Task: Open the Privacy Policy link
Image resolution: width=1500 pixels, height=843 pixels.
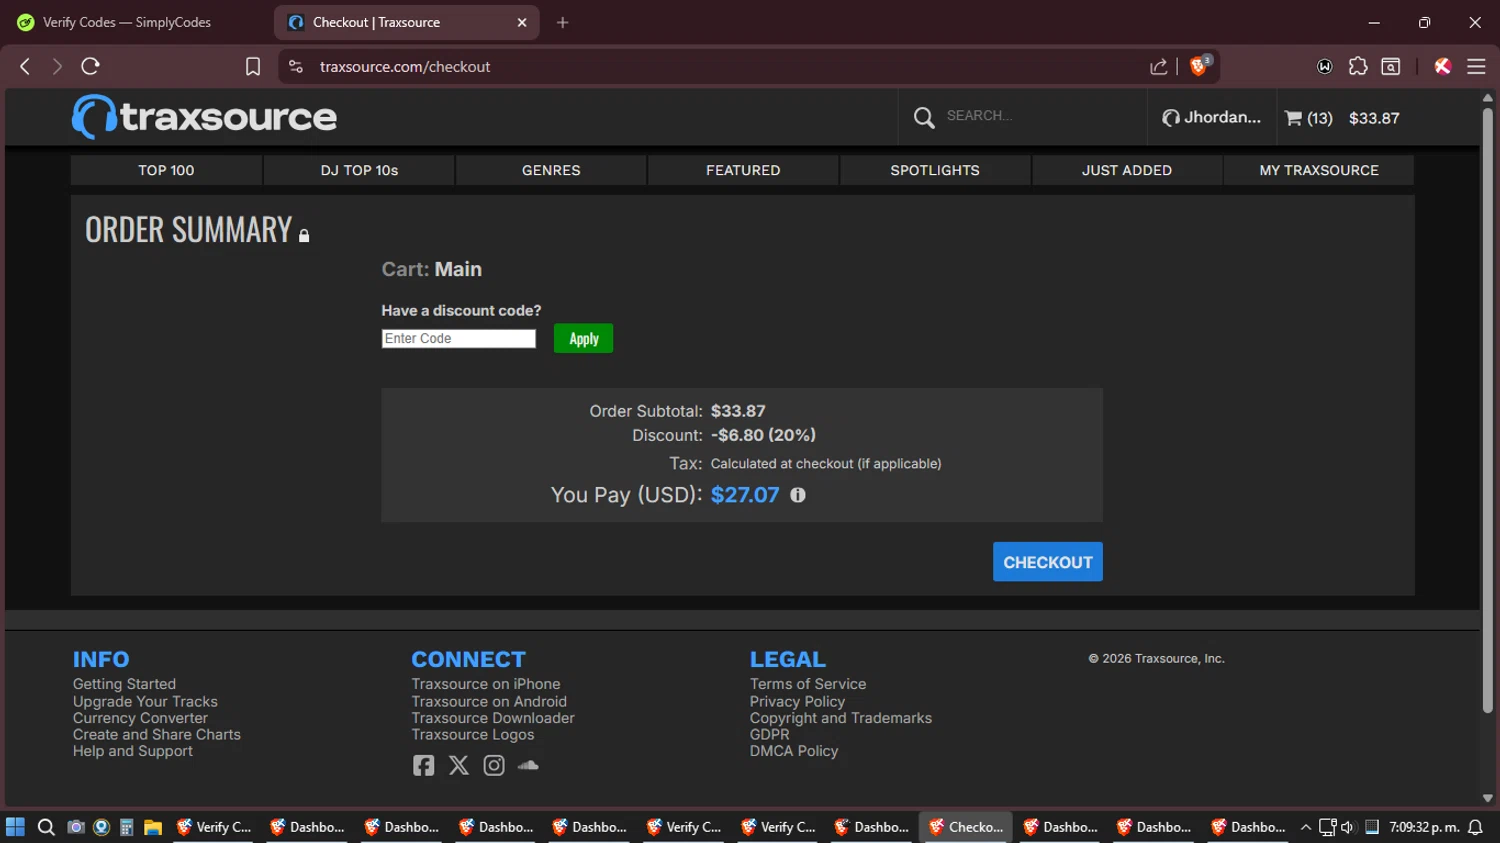Action: point(797,701)
